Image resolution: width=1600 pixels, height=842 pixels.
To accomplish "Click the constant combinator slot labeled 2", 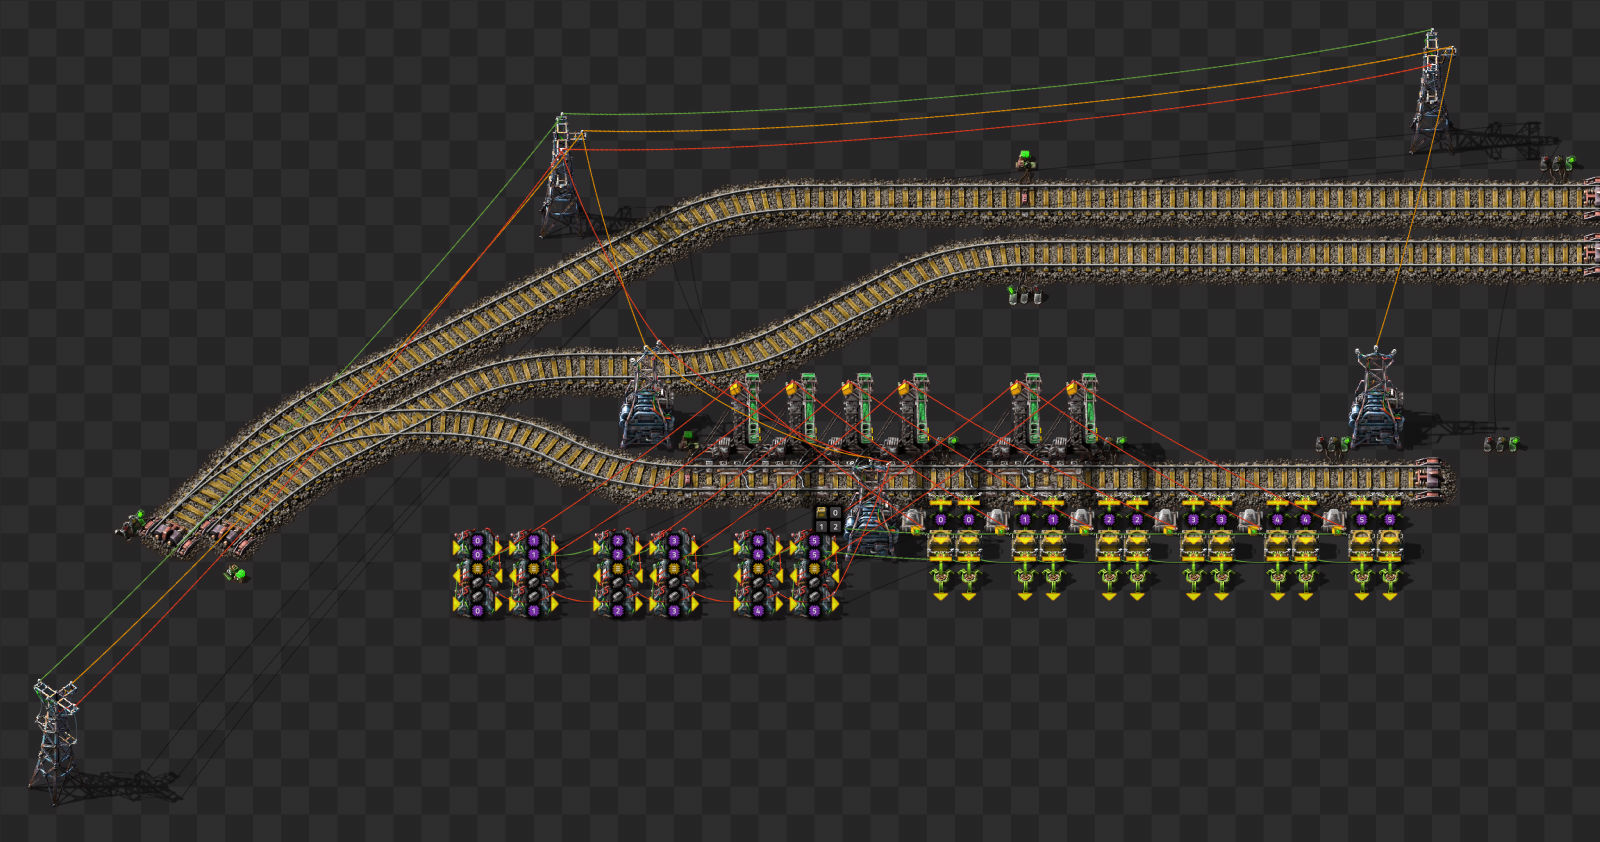I will 835,527.
